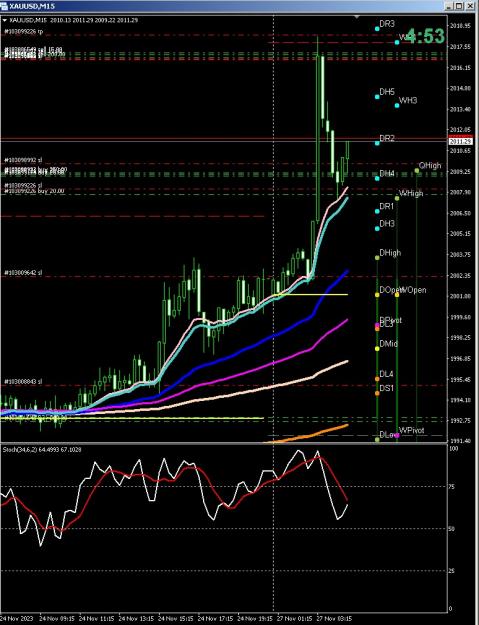
Task: Select the DH5 pivot level label
Action: tap(387, 92)
